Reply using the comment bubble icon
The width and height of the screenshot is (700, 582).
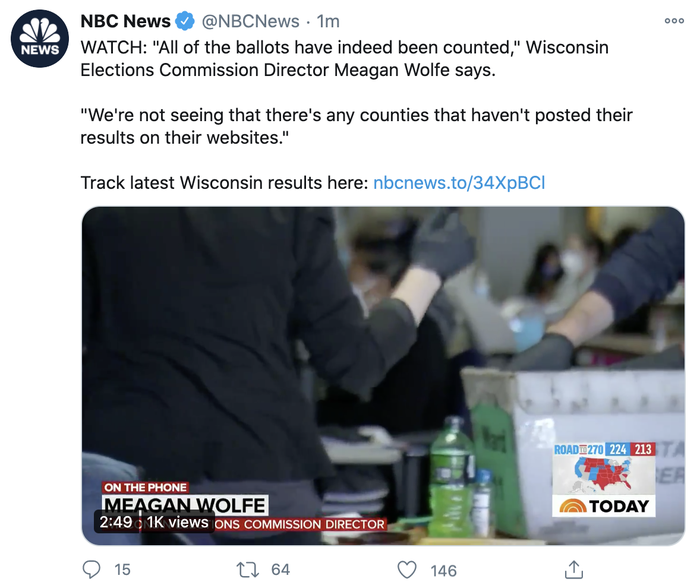pyautogui.click(x=92, y=570)
